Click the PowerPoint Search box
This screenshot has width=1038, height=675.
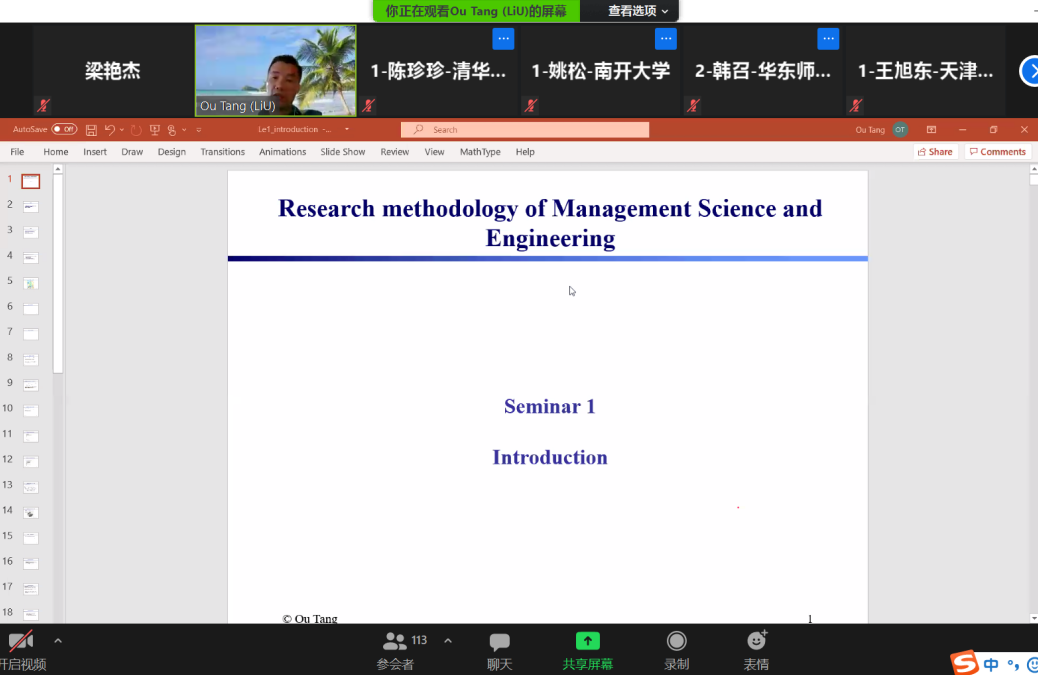(x=525, y=130)
